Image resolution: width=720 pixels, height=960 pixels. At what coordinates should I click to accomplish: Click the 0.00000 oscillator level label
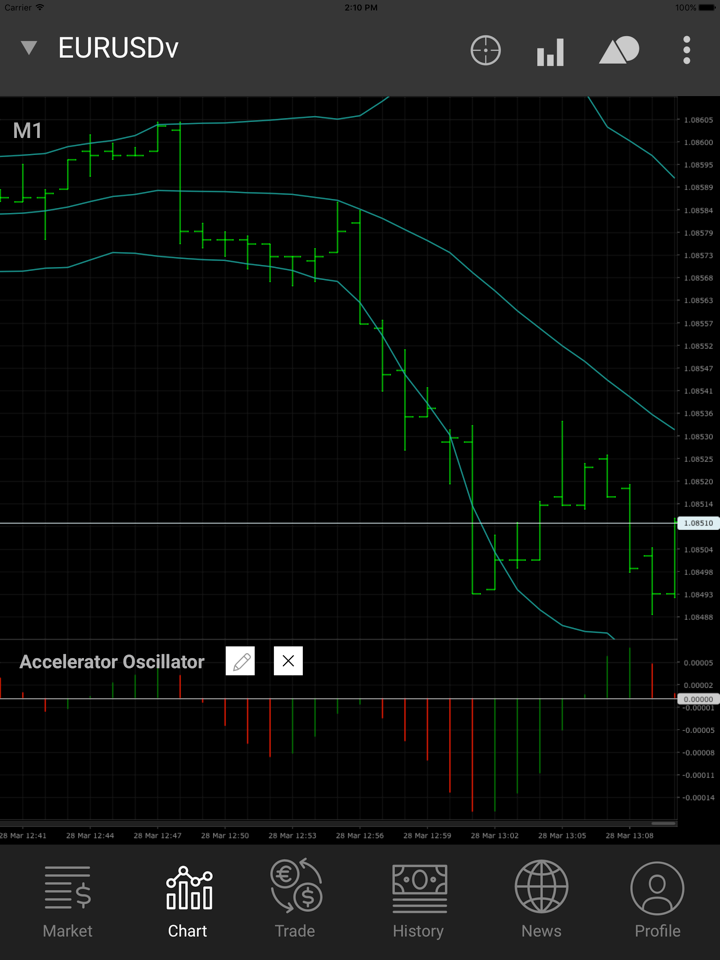(x=697, y=699)
